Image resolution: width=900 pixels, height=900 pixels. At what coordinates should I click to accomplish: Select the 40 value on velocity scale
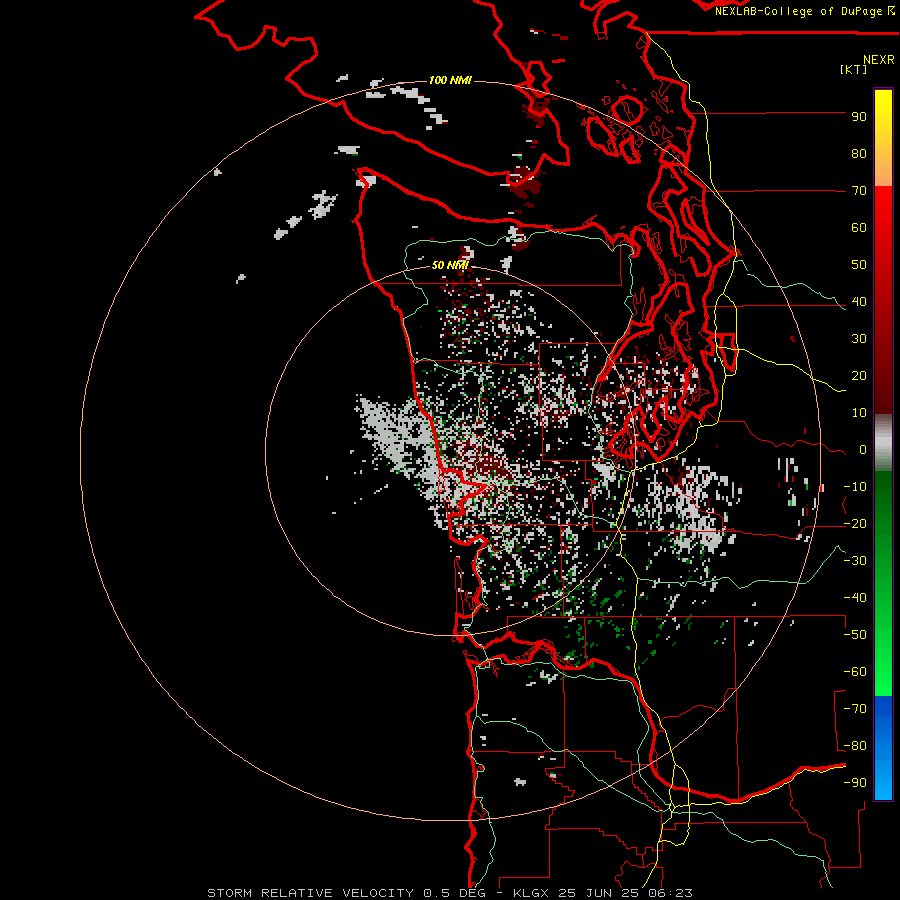[859, 302]
